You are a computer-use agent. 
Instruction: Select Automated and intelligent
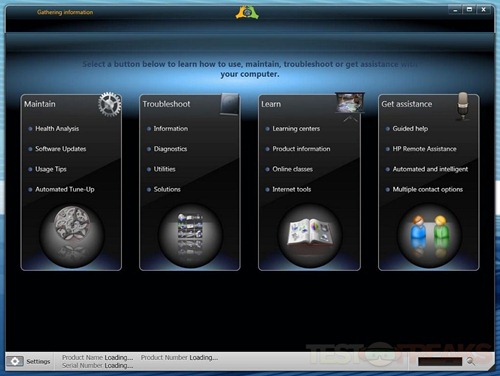(x=430, y=169)
